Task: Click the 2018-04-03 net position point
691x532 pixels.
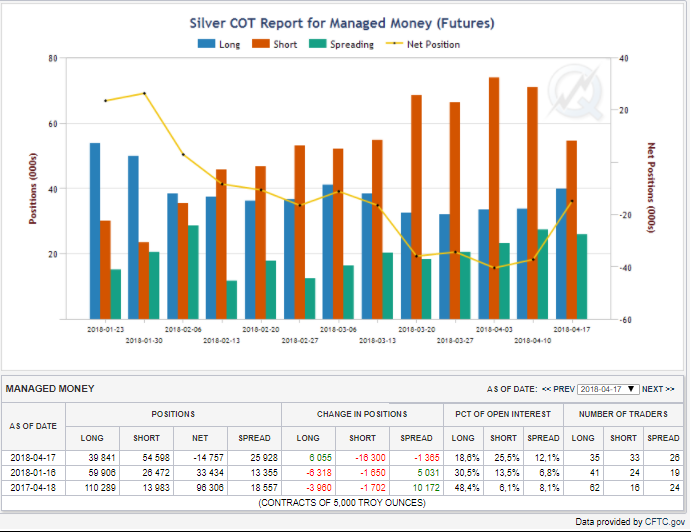Action: (x=494, y=268)
